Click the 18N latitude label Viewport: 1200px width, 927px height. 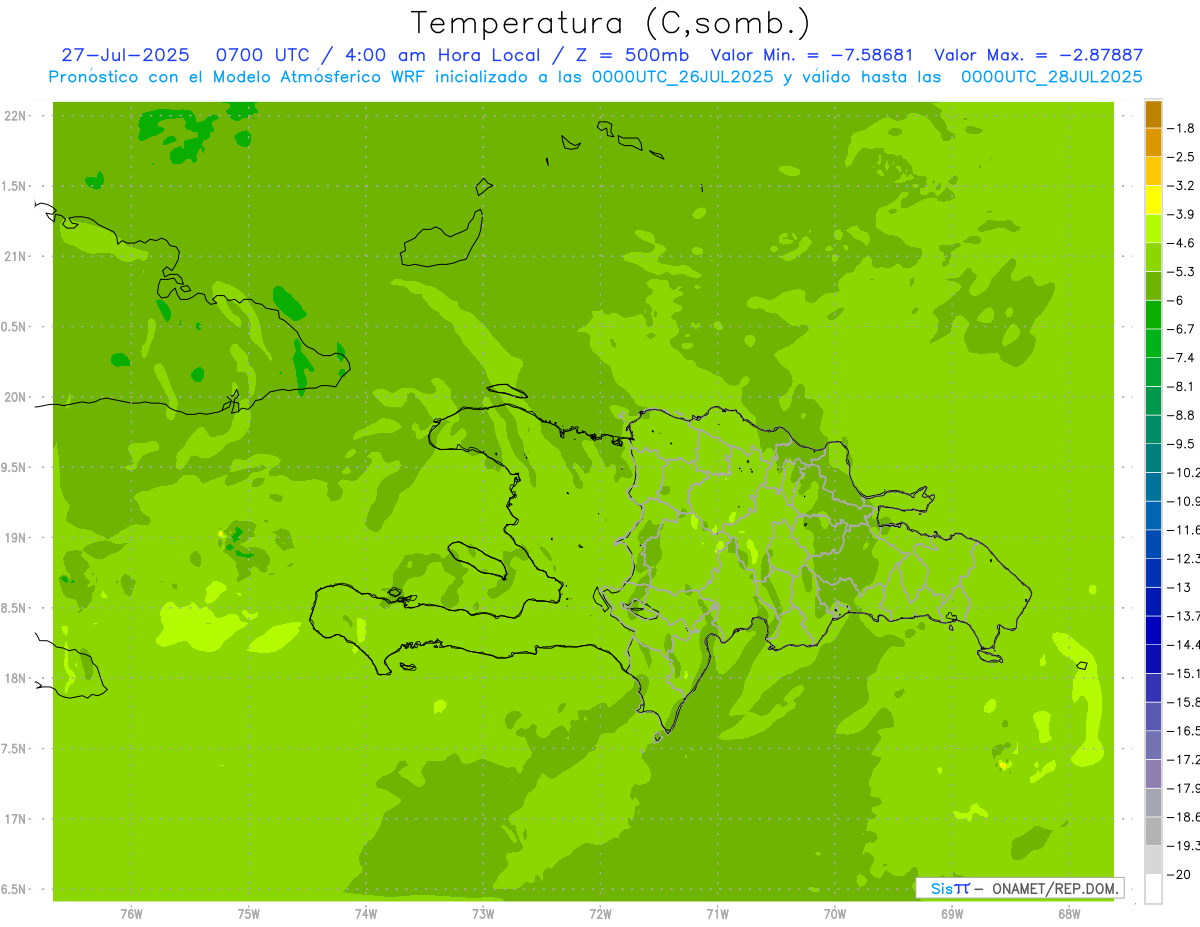(x=17, y=678)
